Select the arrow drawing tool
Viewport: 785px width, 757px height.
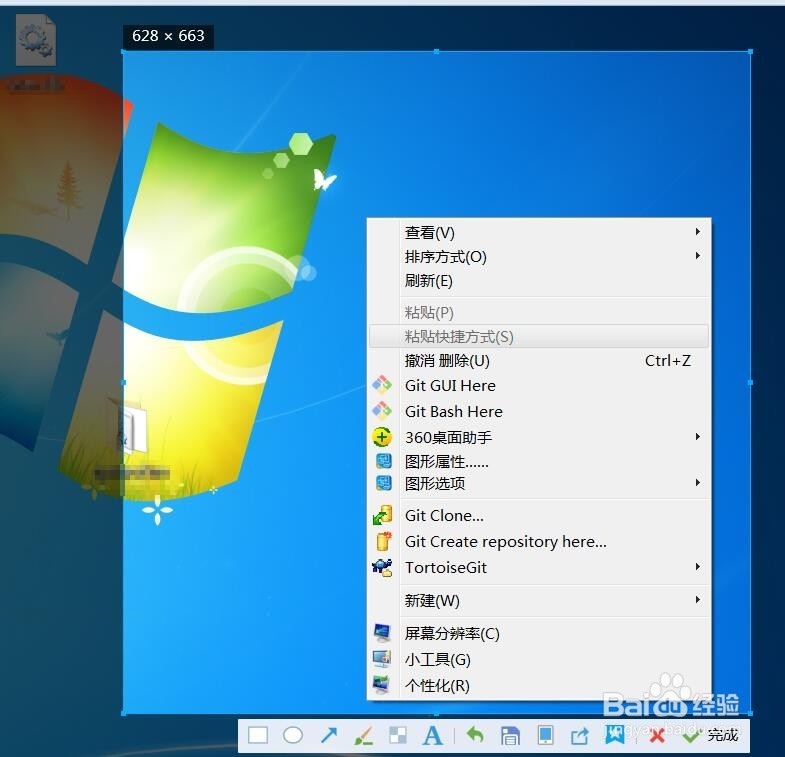(x=329, y=735)
